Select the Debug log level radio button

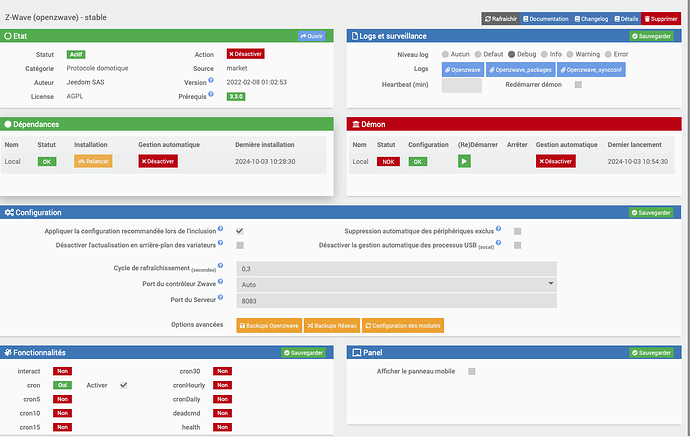pos(510,54)
